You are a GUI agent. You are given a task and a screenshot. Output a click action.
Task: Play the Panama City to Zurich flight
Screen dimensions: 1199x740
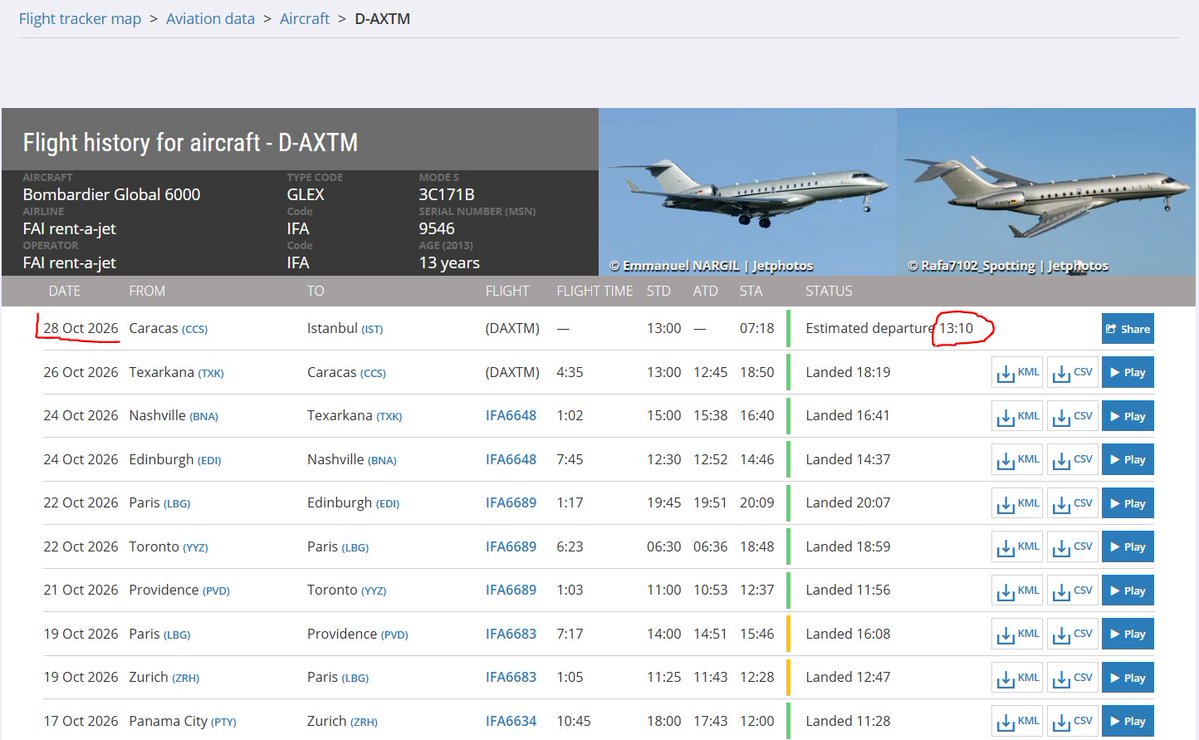pyautogui.click(x=1128, y=721)
